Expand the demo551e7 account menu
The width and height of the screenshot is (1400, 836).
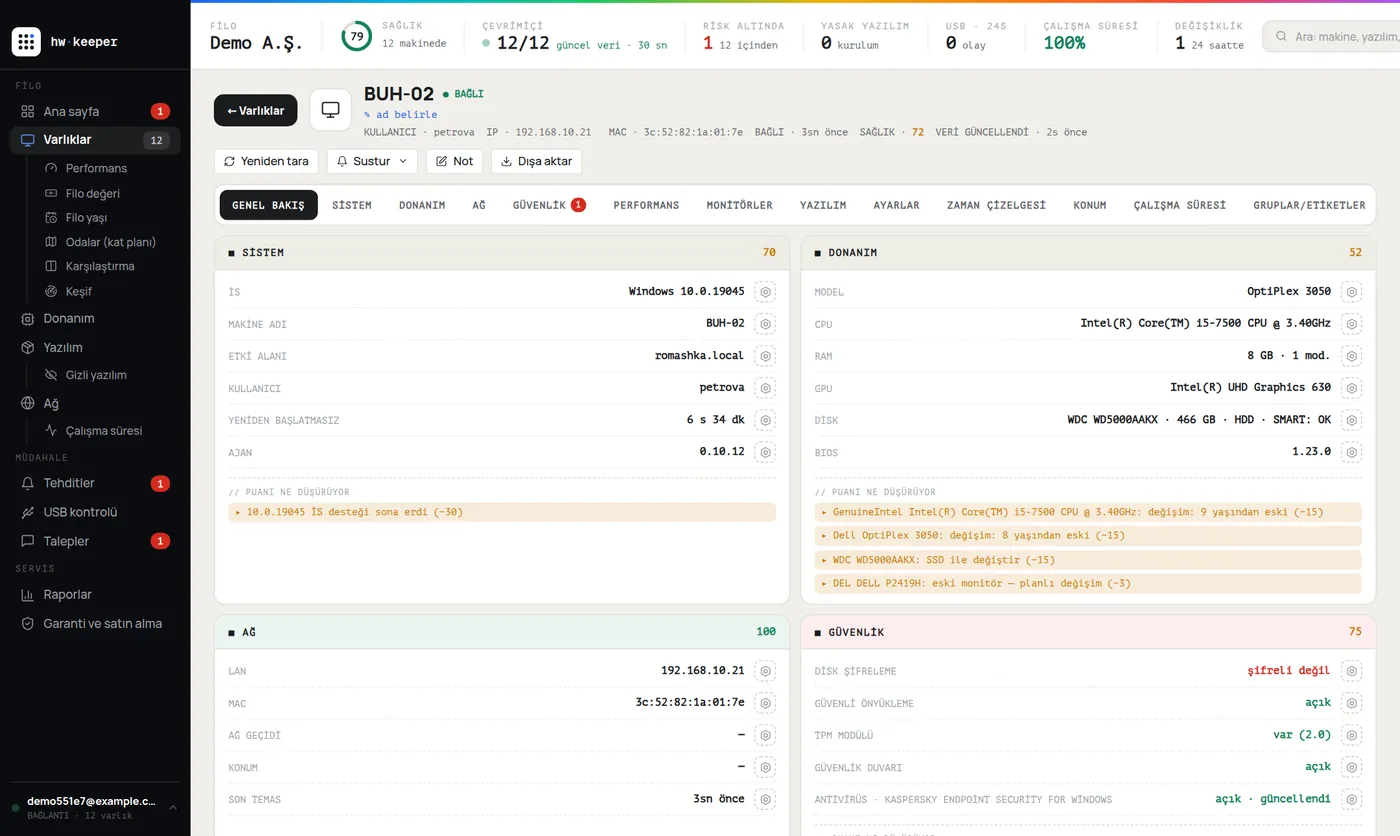[95, 808]
